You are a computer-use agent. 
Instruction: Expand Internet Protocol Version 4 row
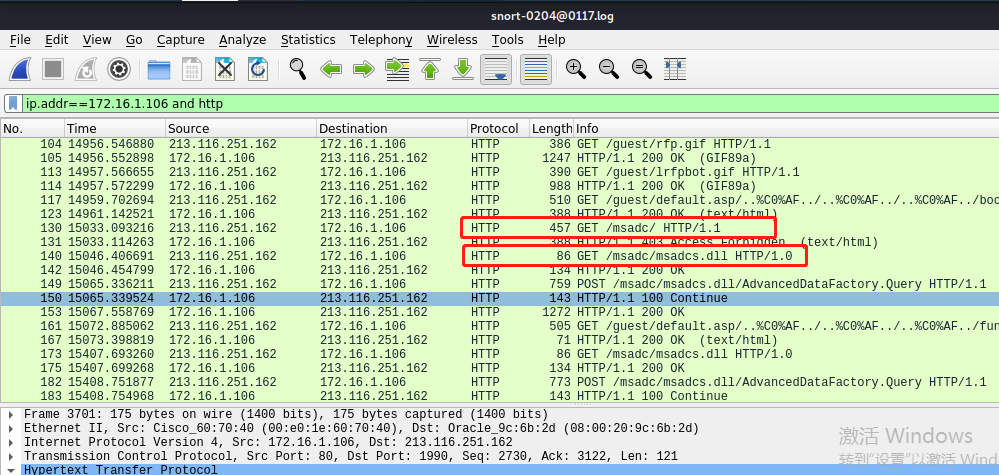point(11,442)
